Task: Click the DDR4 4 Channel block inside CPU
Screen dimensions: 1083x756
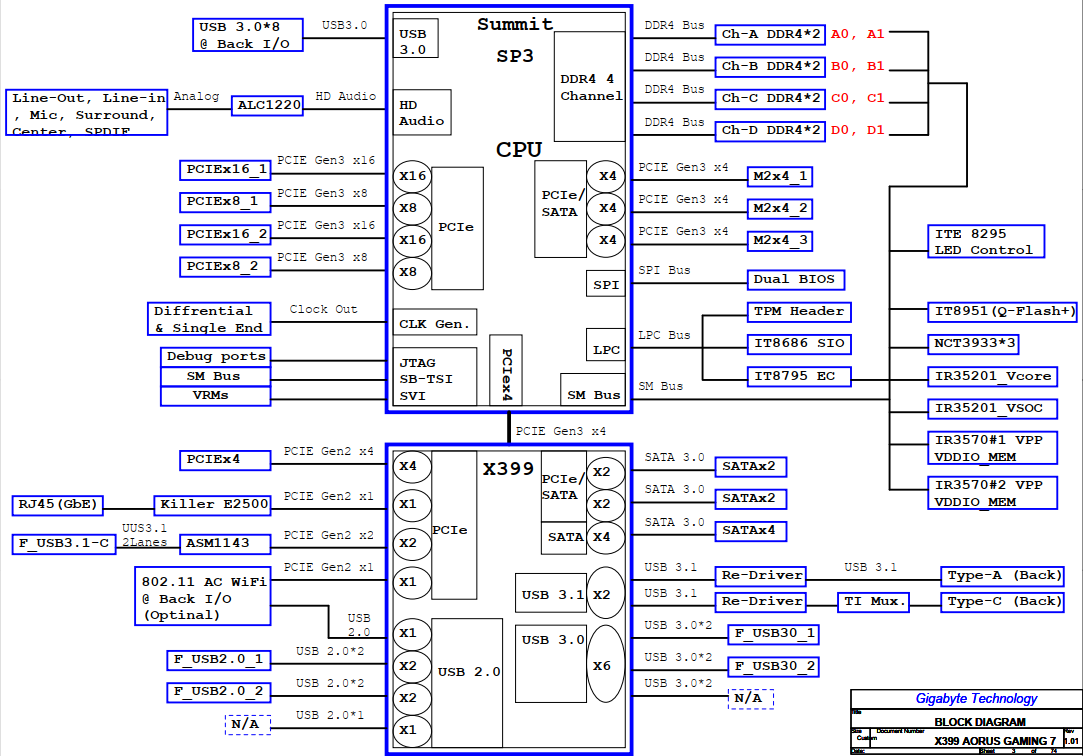Action: tap(589, 86)
